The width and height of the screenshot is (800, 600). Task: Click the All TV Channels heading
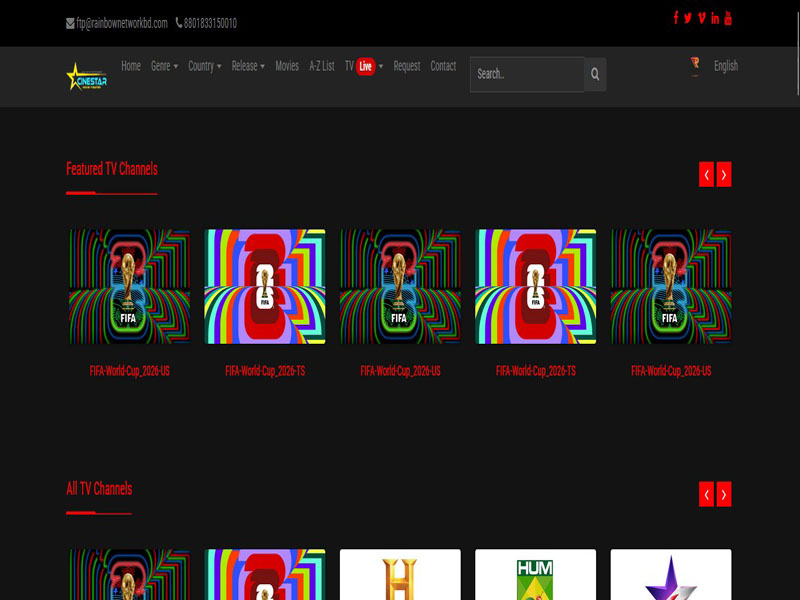(99, 489)
